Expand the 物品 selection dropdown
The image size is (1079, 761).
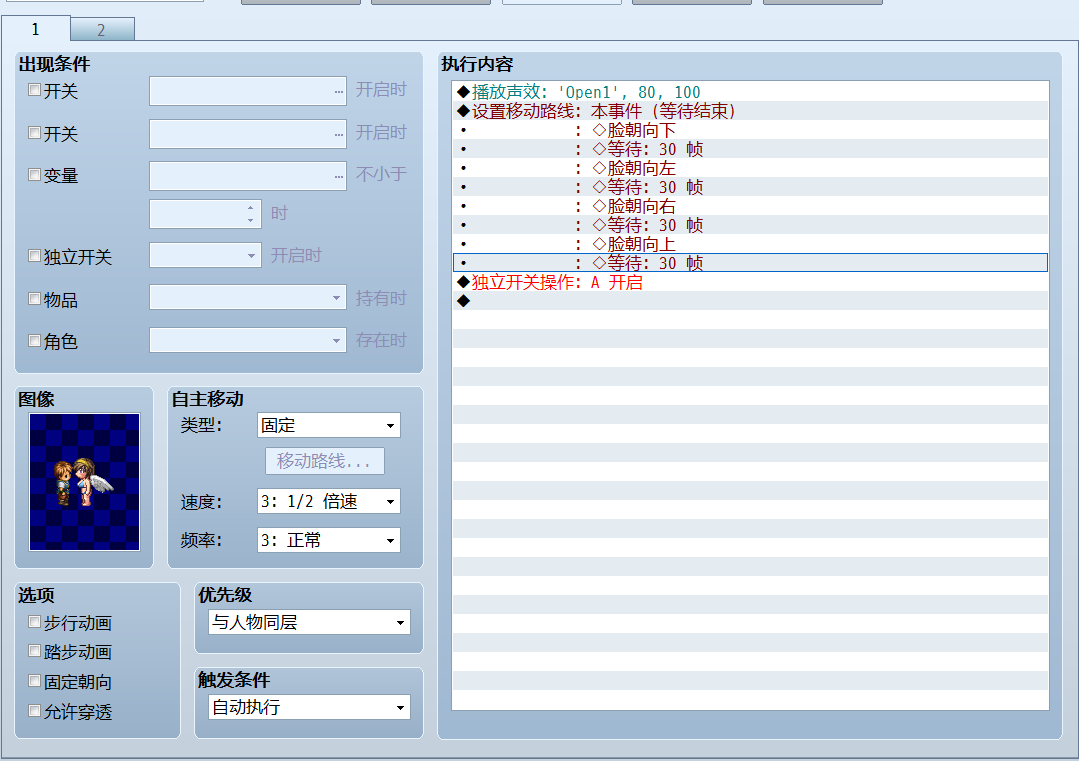point(248,298)
